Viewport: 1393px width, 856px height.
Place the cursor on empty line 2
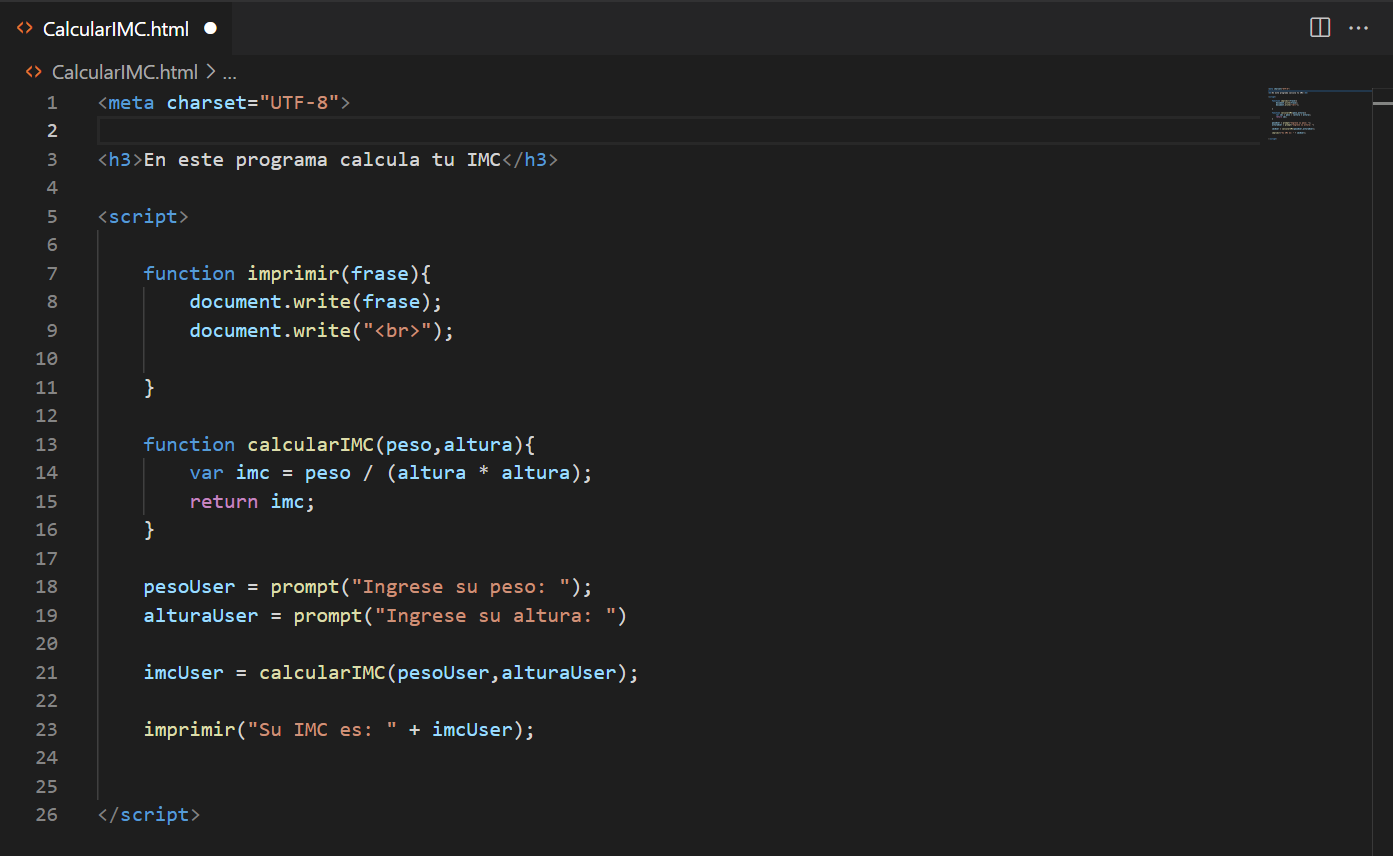click(678, 130)
